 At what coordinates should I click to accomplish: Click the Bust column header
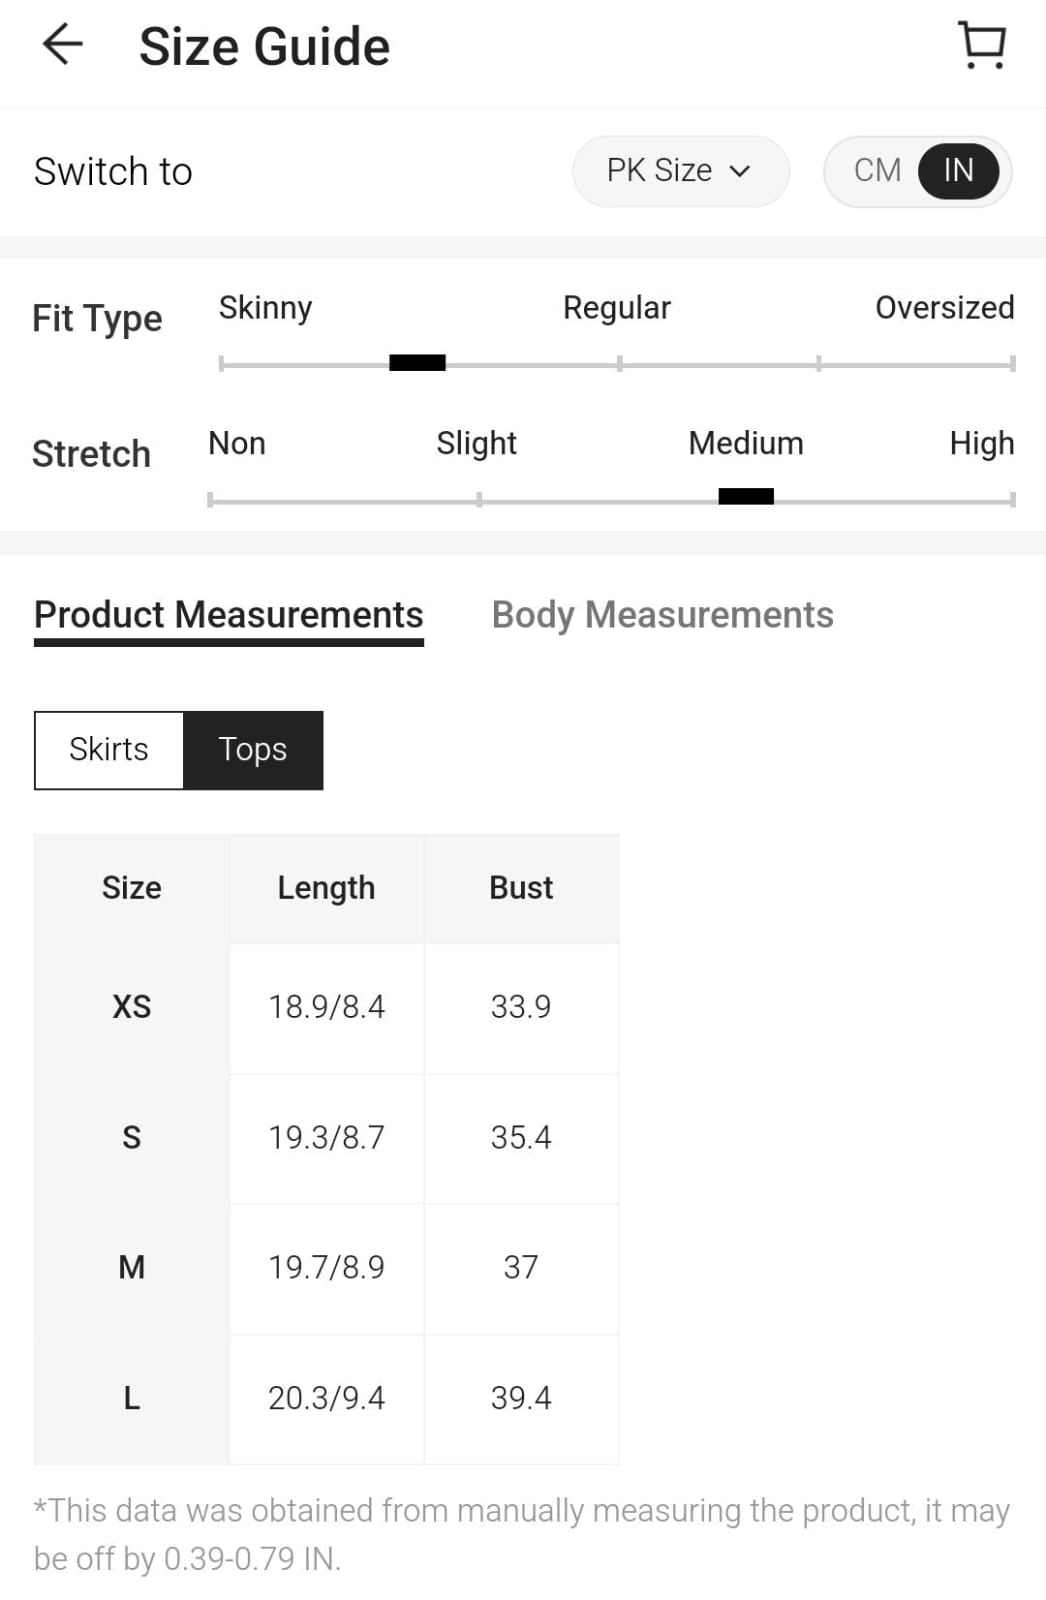click(521, 888)
